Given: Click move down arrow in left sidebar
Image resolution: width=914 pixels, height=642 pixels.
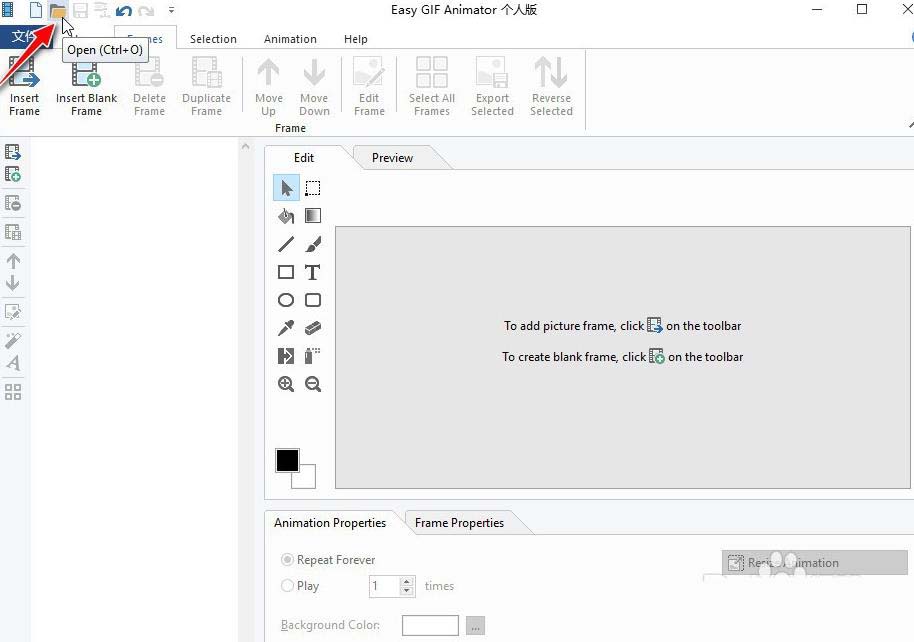Looking at the screenshot, I should click(x=13, y=283).
